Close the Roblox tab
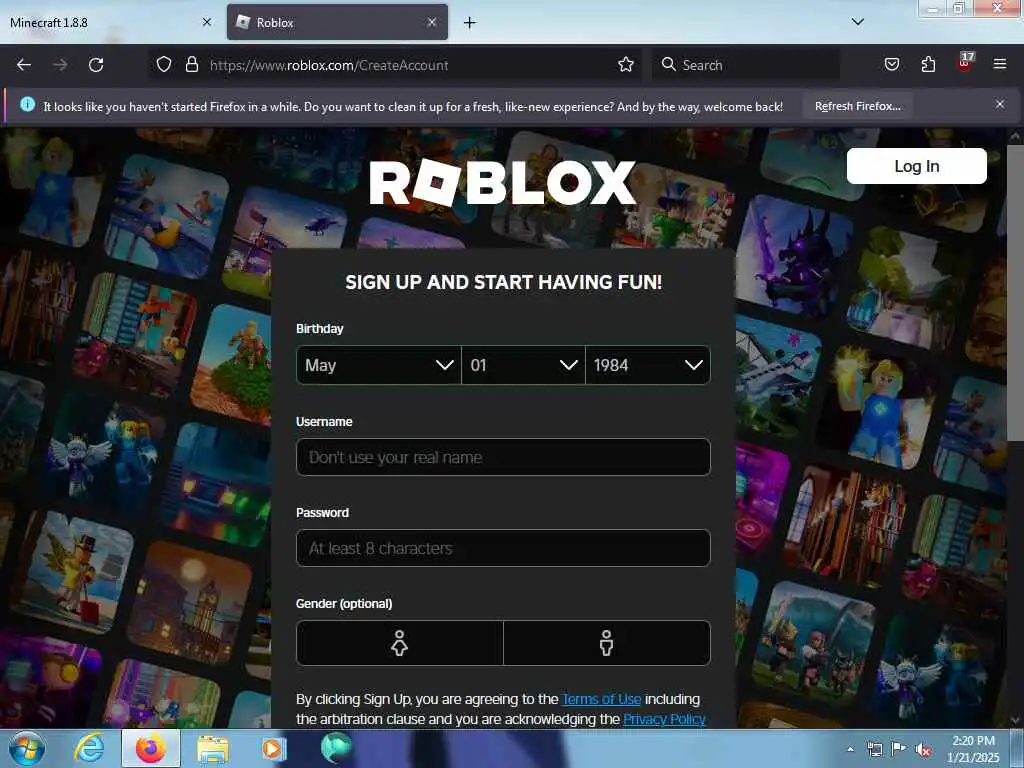 coord(432,22)
